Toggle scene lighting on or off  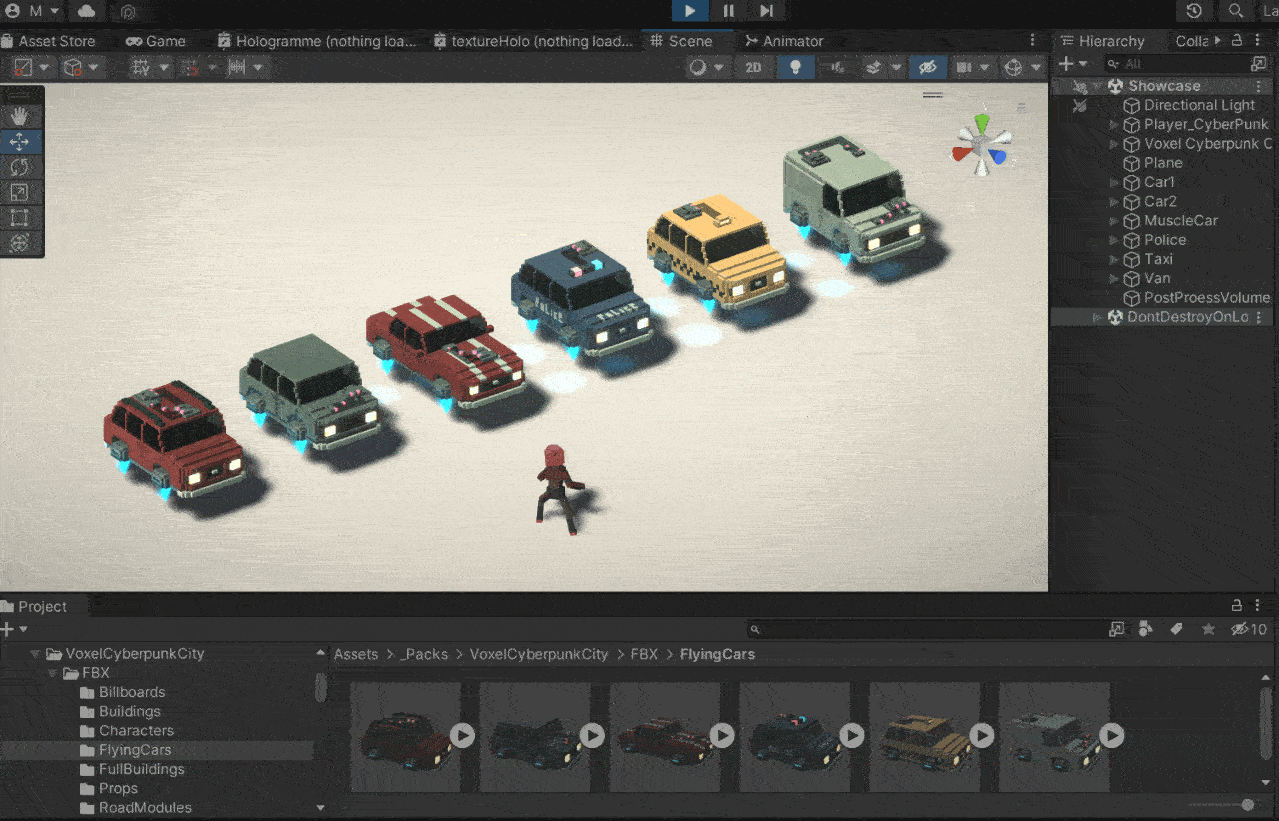point(796,67)
